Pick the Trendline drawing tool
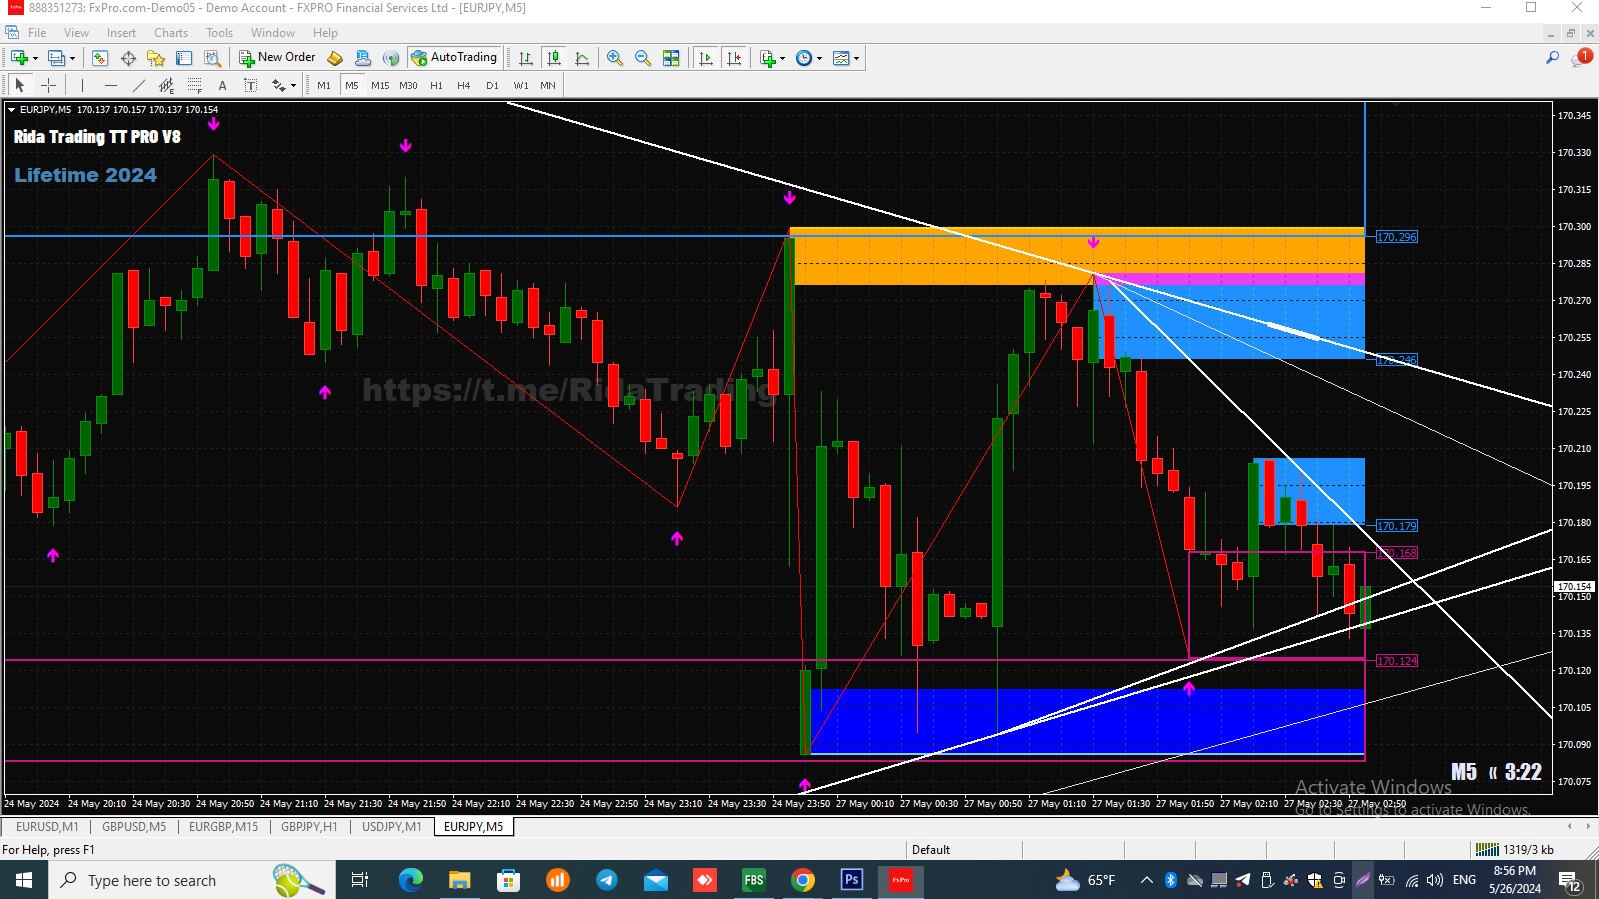The image size is (1599, 899). pyautogui.click(x=139, y=86)
